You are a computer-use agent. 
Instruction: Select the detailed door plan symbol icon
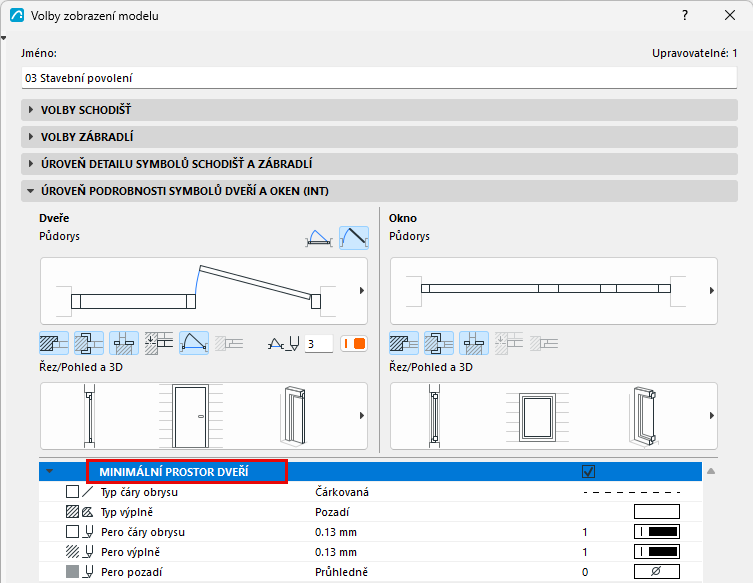point(354,238)
